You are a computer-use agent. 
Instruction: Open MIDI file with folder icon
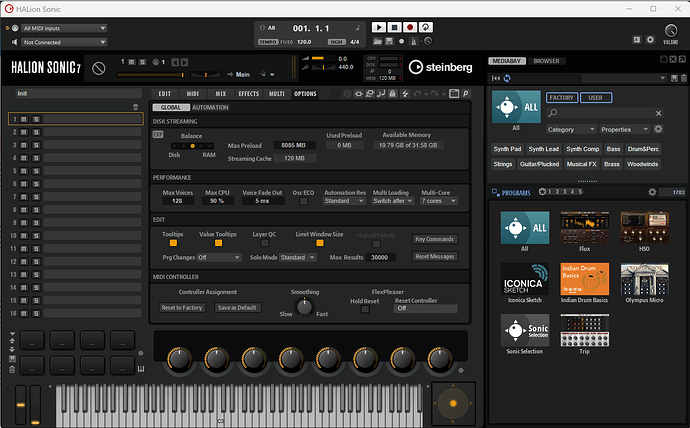377,41
